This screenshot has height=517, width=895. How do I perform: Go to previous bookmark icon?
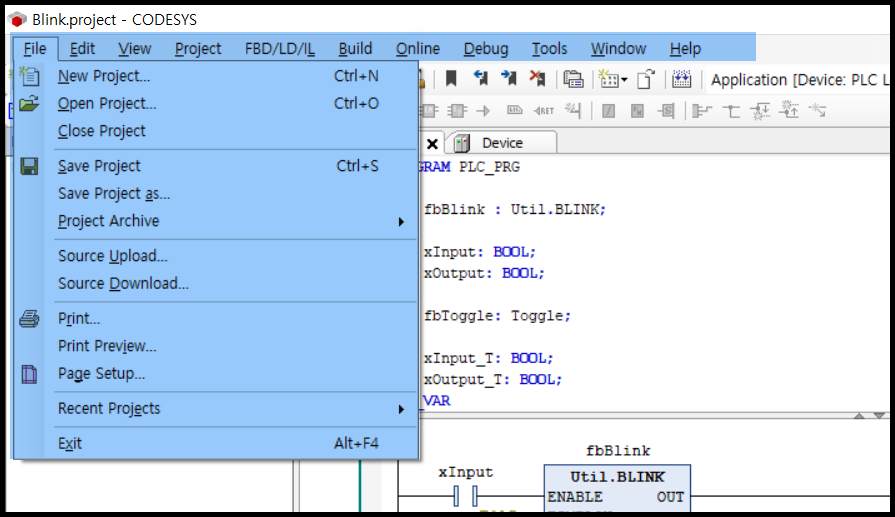[x=481, y=78]
